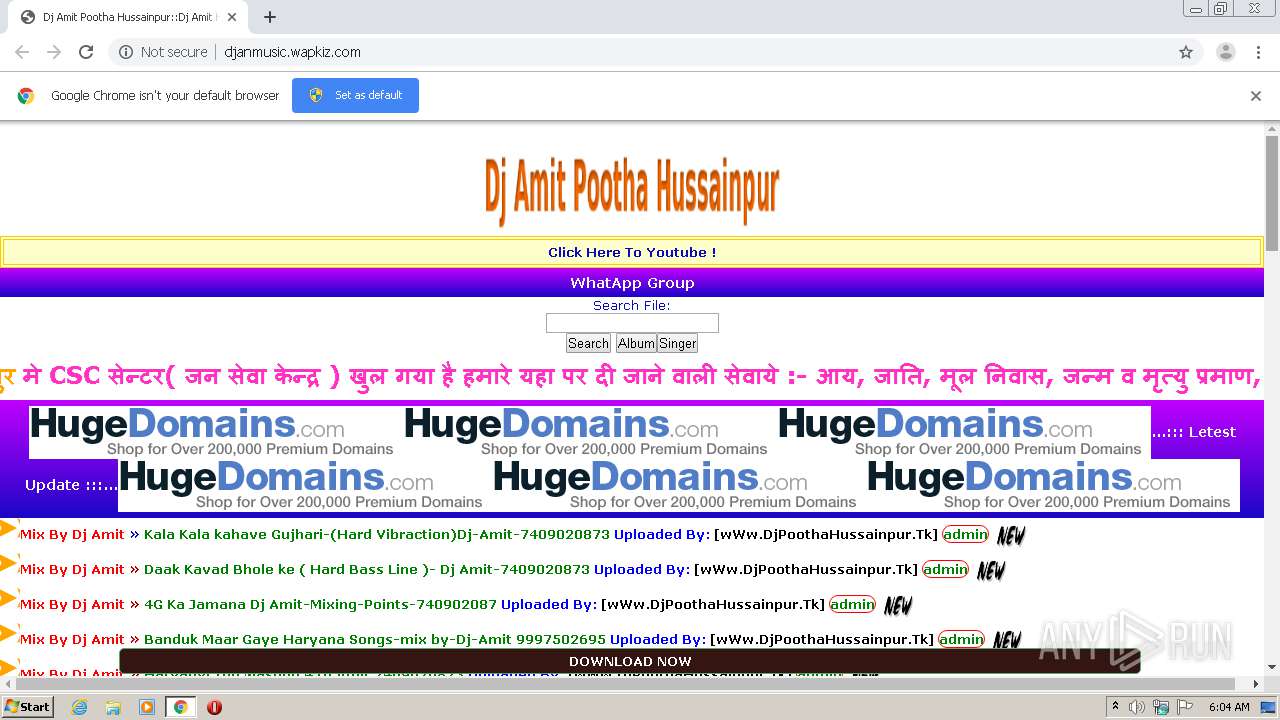Focus the Search File text box
The width and height of the screenshot is (1280, 720).
click(x=632, y=323)
